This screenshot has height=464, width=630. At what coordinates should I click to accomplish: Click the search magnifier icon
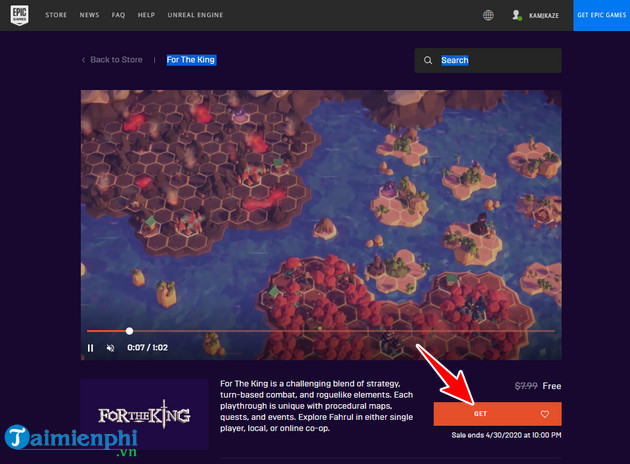[x=428, y=60]
